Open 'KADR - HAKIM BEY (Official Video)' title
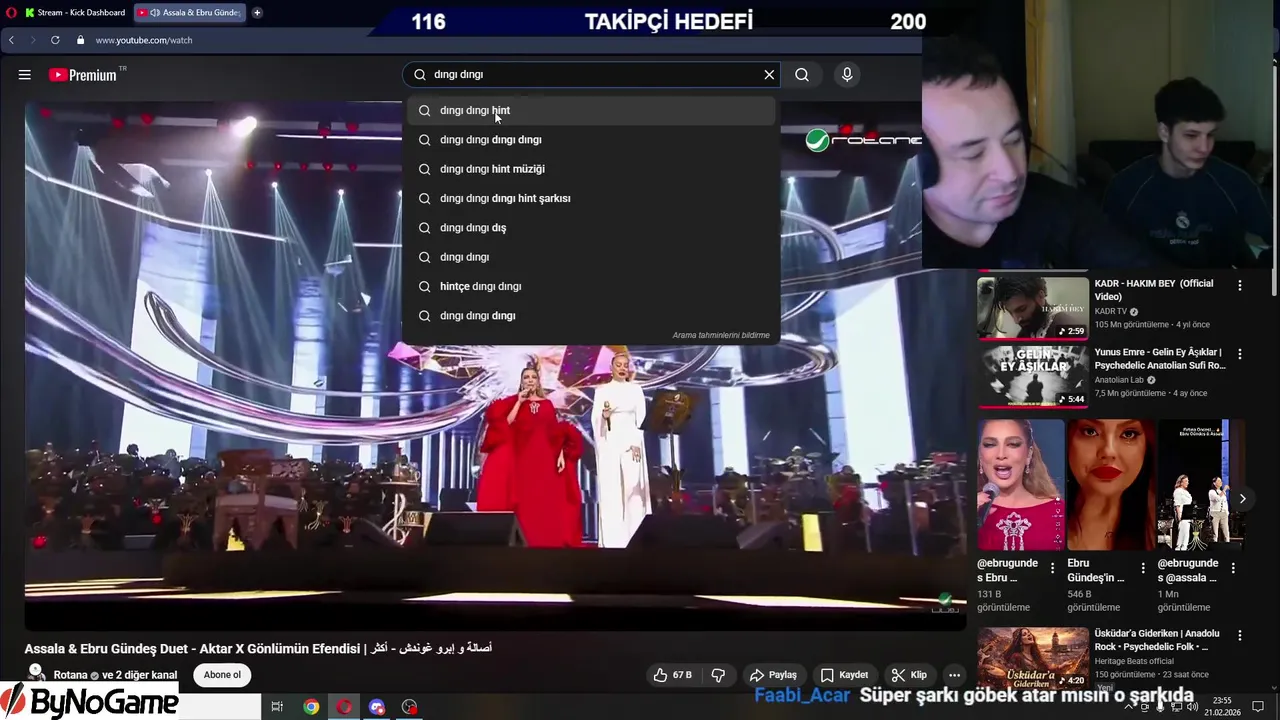 pyautogui.click(x=1153, y=290)
